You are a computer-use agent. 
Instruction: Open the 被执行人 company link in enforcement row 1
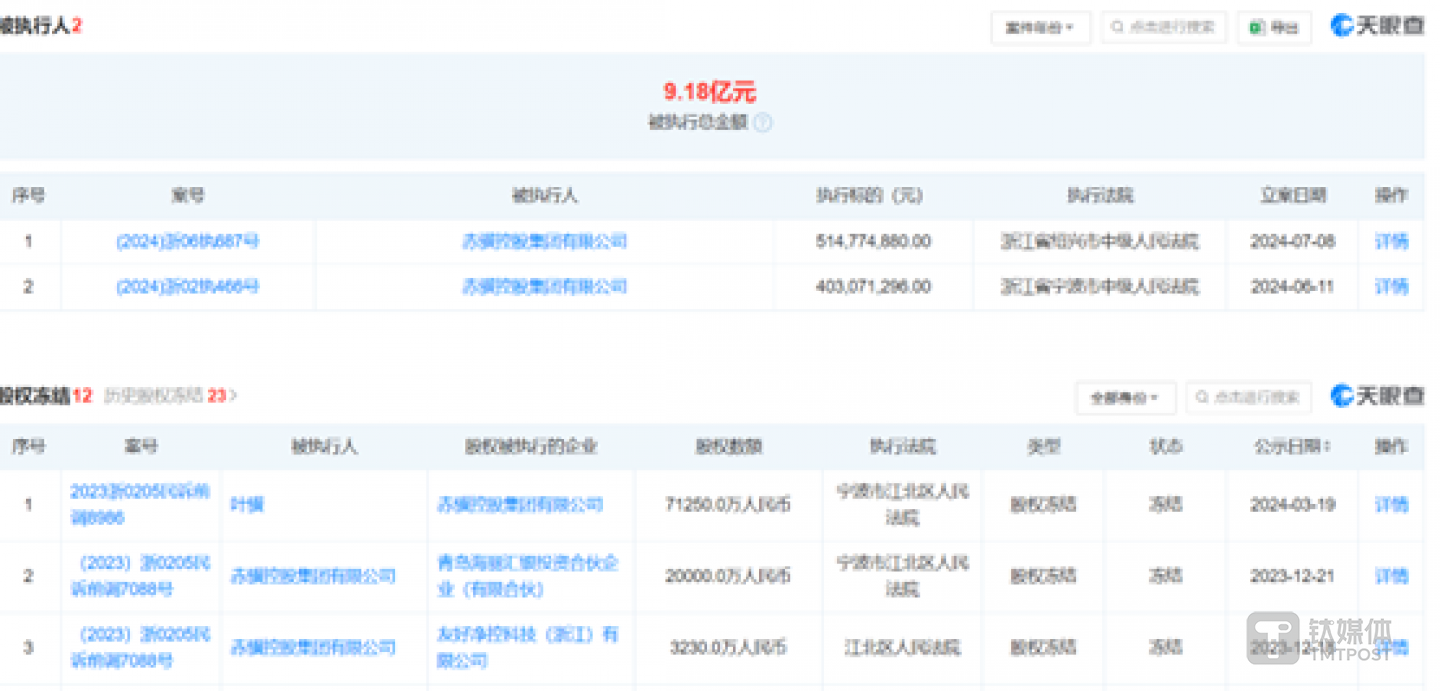[544, 241]
